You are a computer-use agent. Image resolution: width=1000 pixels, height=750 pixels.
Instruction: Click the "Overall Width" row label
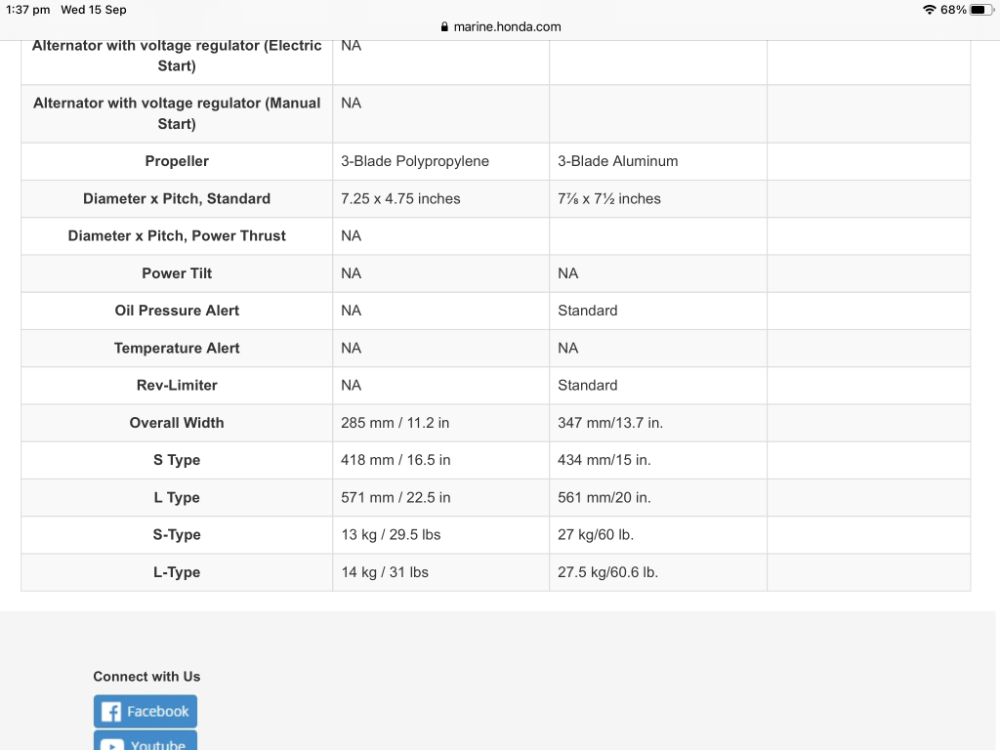pyautogui.click(x=177, y=423)
